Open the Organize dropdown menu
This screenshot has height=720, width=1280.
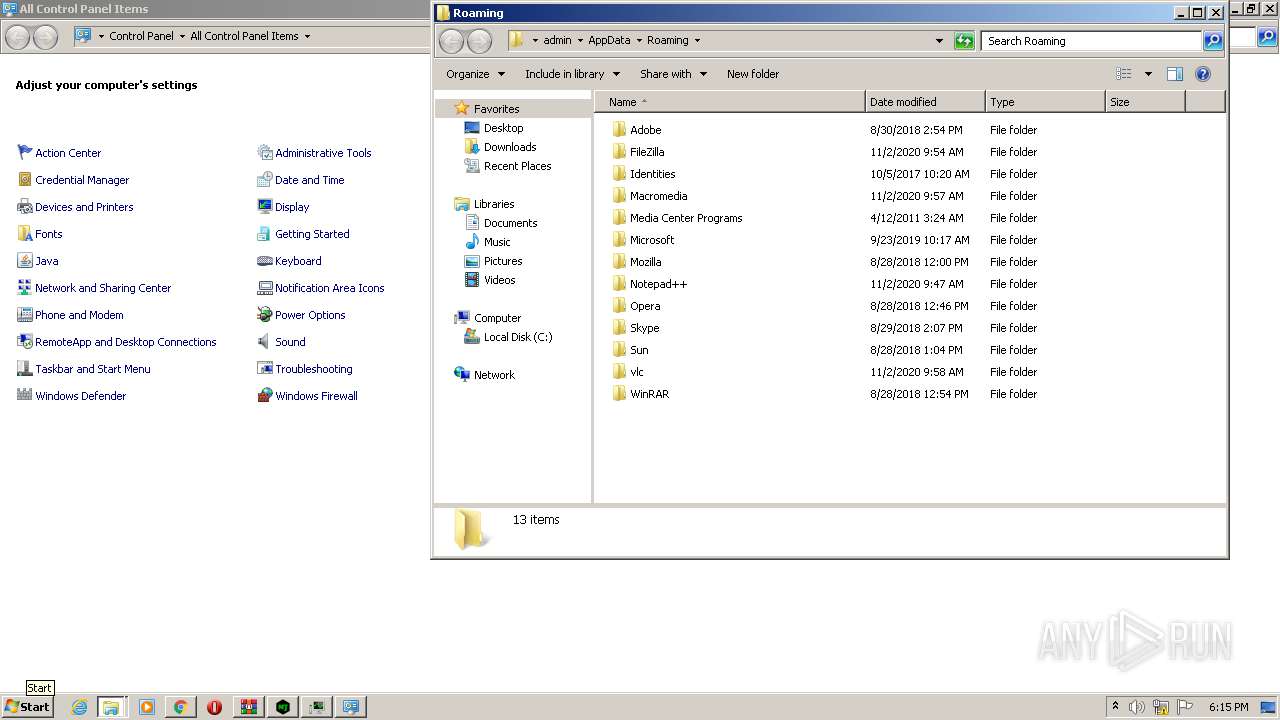pos(475,74)
